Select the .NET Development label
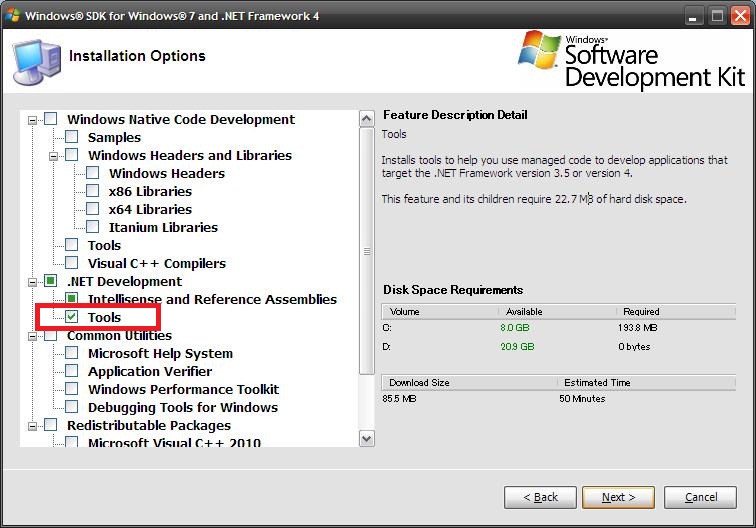This screenshot has height=528, width=756. click(124, 281)
